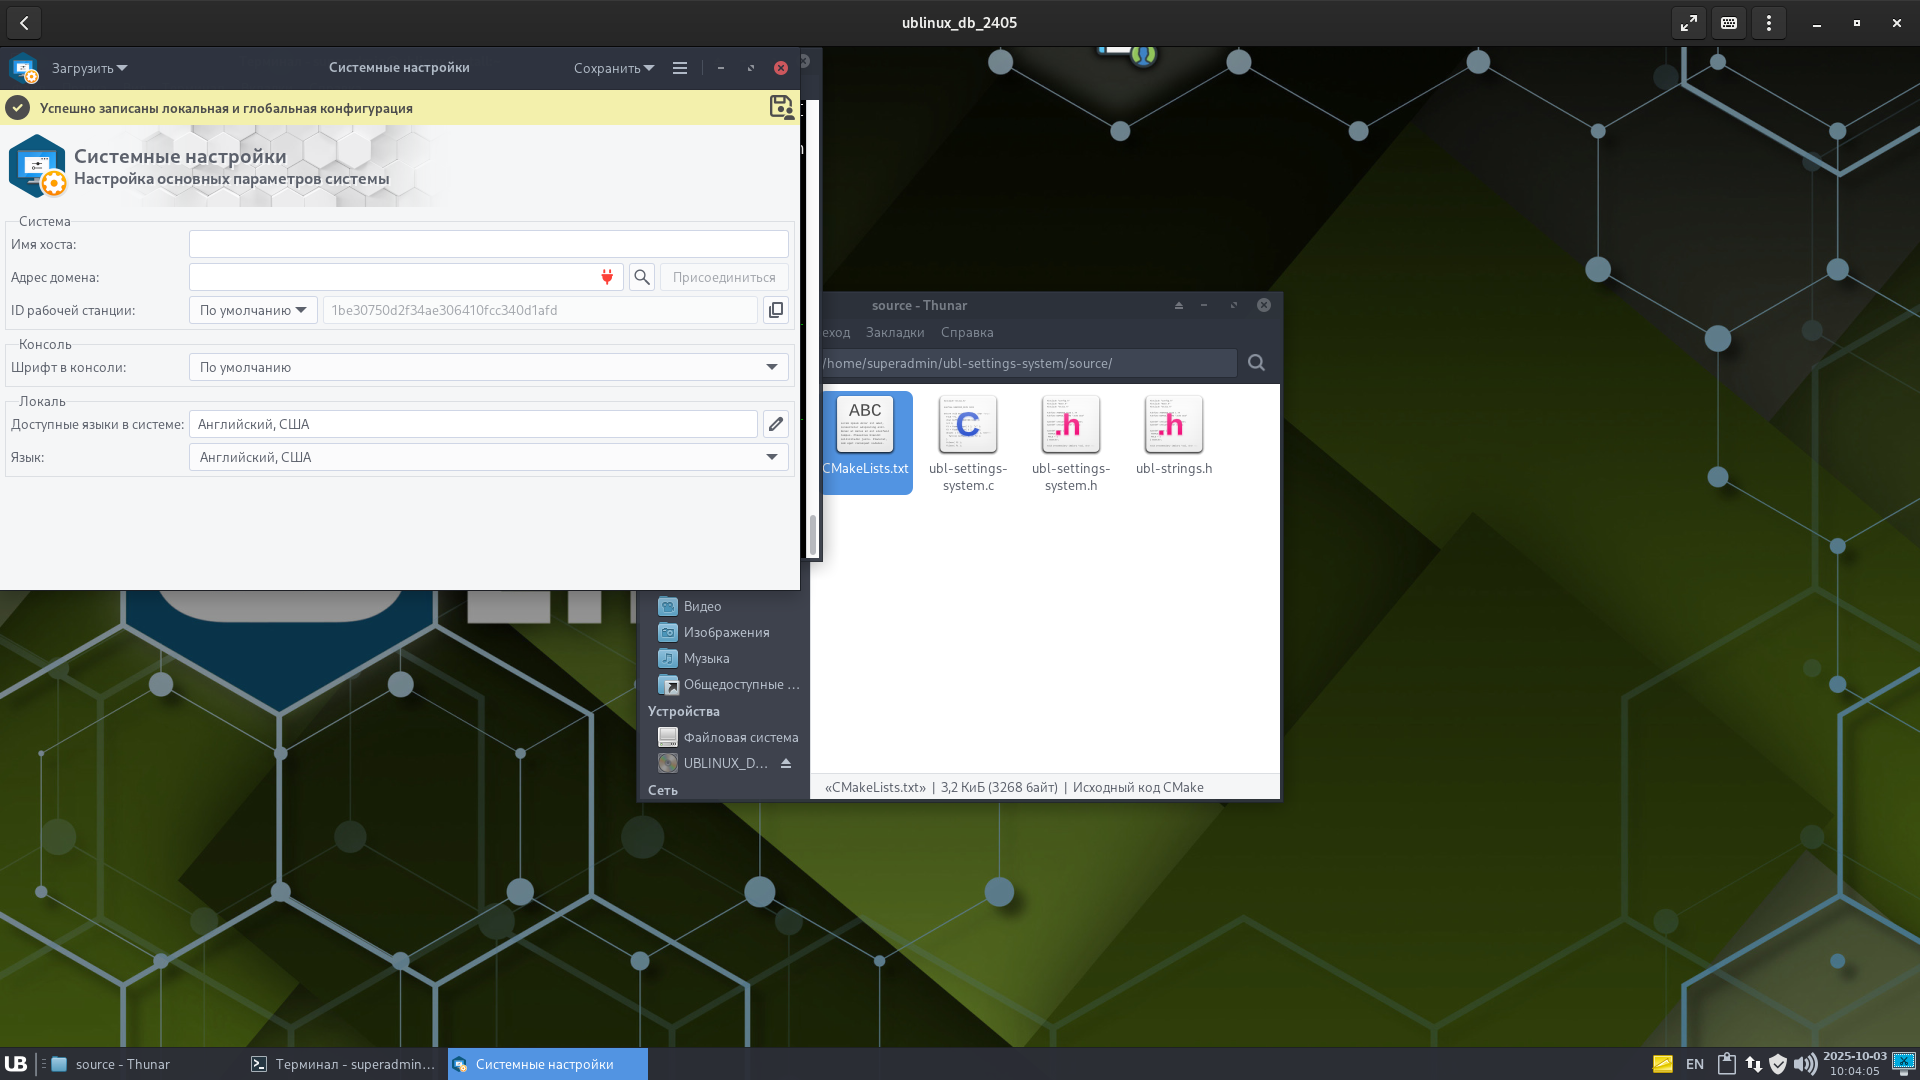Expand the Сохранить dropdown

pos(613,68)
